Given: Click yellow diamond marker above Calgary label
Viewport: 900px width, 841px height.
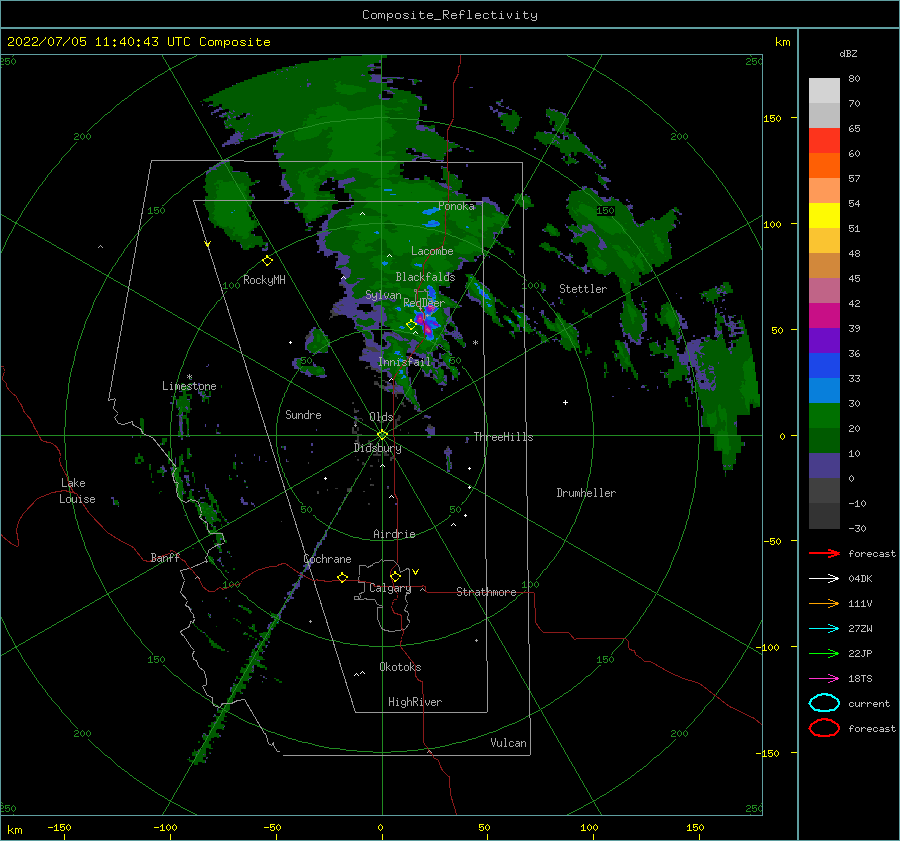Looking at the screenshot, I should point(395,576).
